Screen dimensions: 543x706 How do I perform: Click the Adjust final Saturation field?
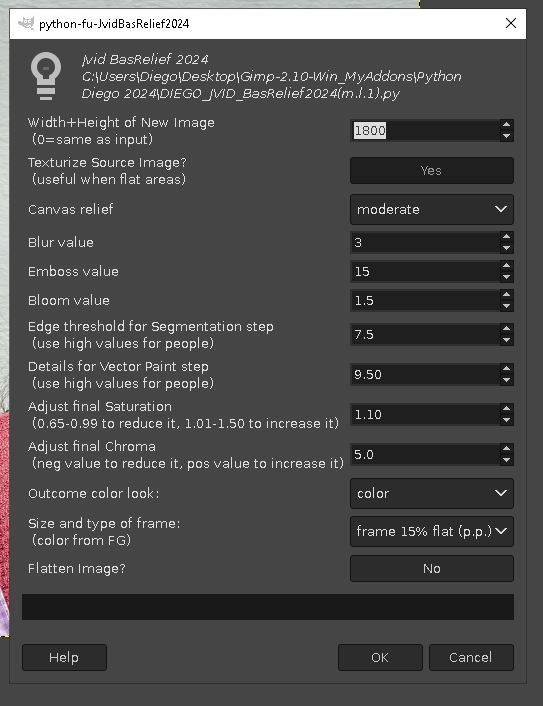point(425,414)
